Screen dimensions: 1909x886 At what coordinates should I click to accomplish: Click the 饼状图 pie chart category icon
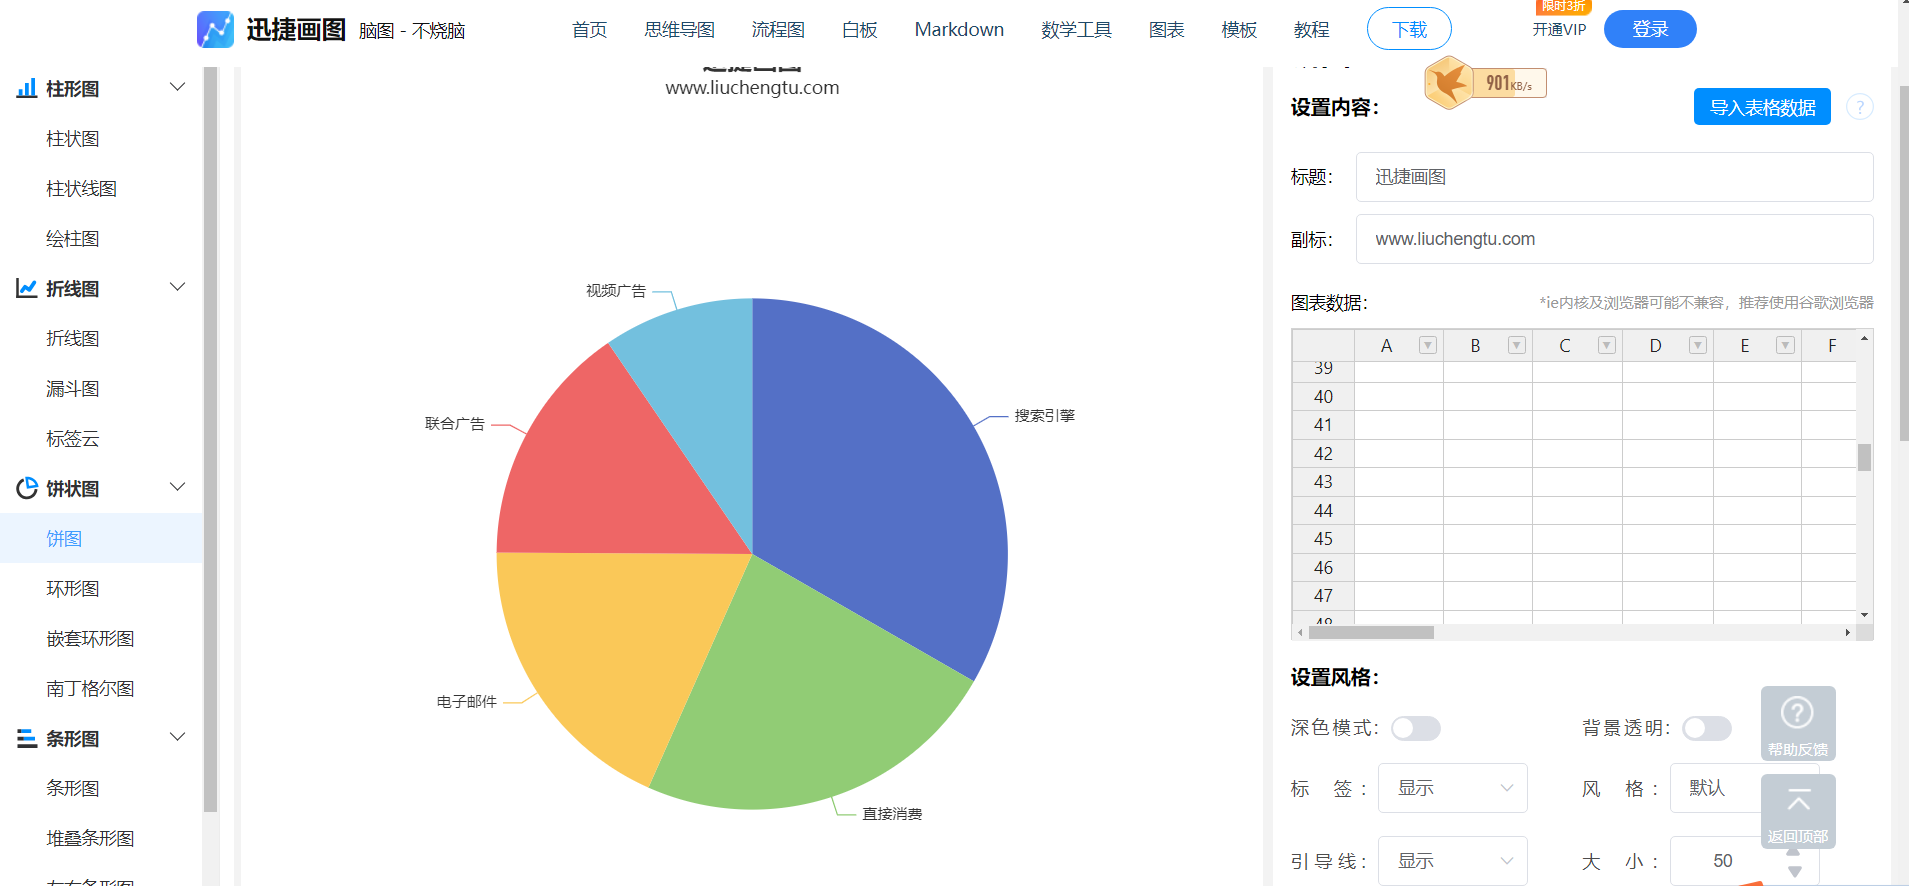(x=27, y=489)
